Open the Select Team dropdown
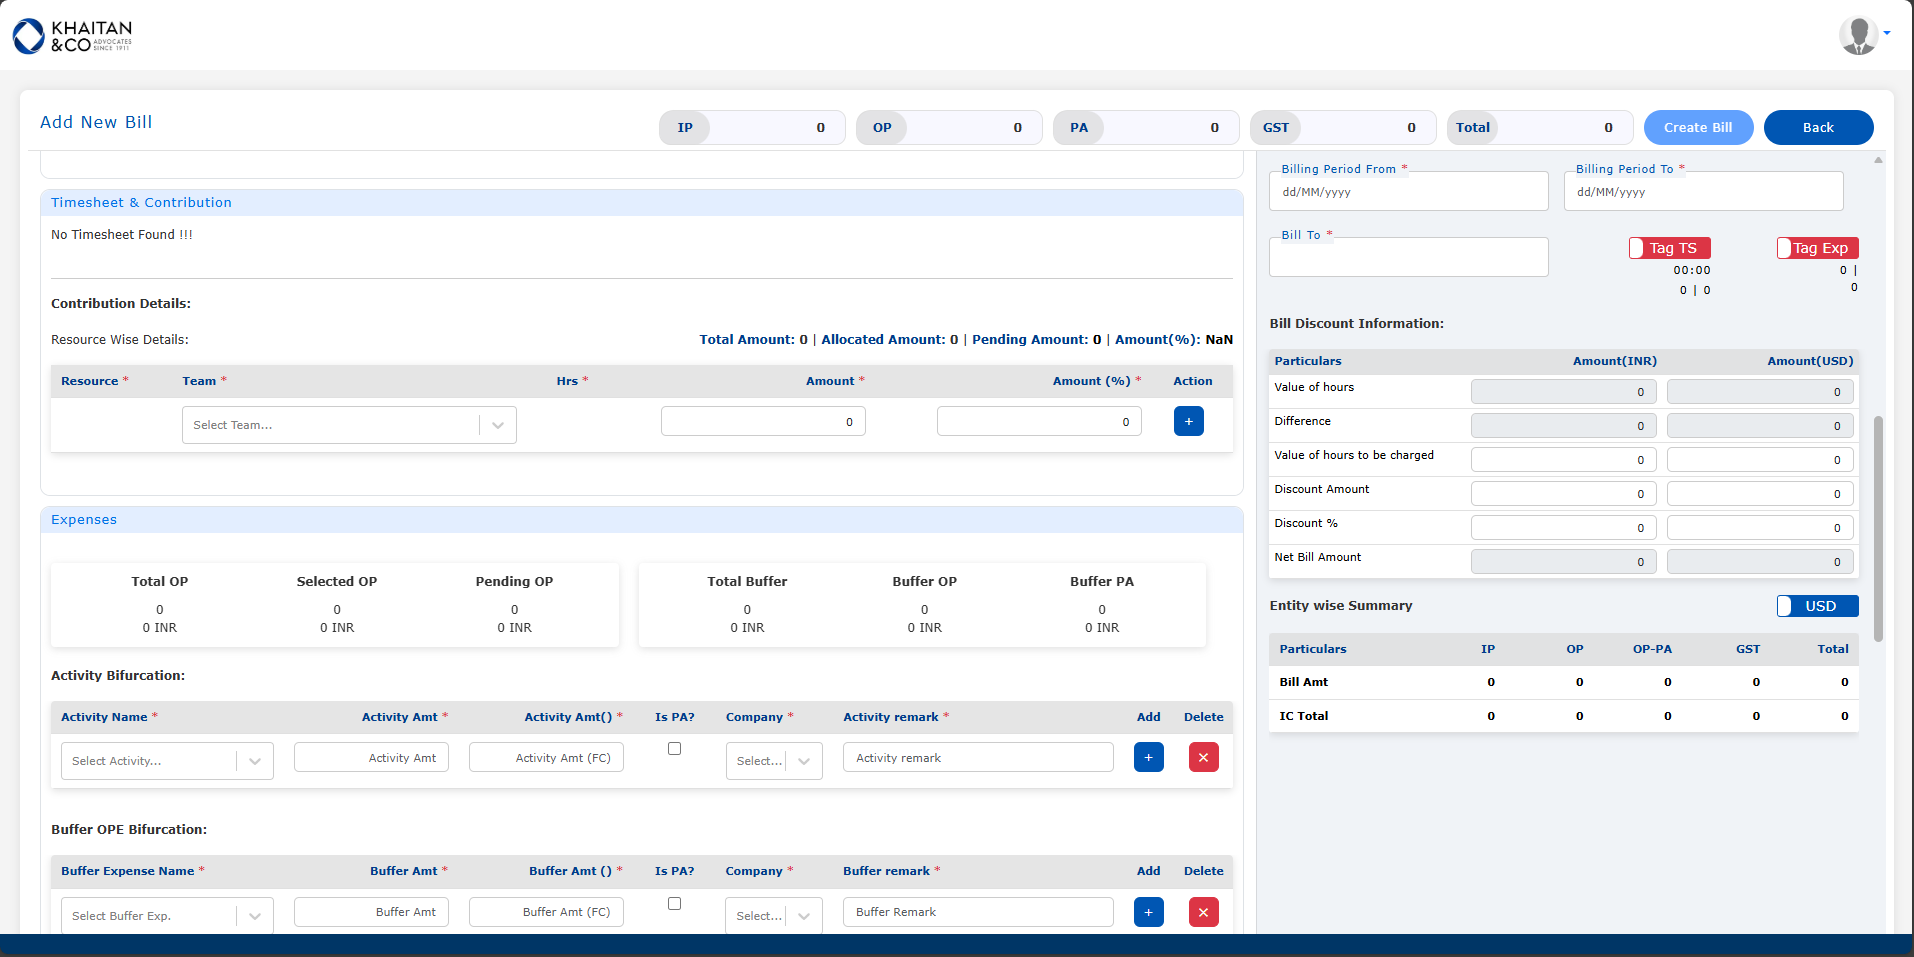 tap(348, 425)
